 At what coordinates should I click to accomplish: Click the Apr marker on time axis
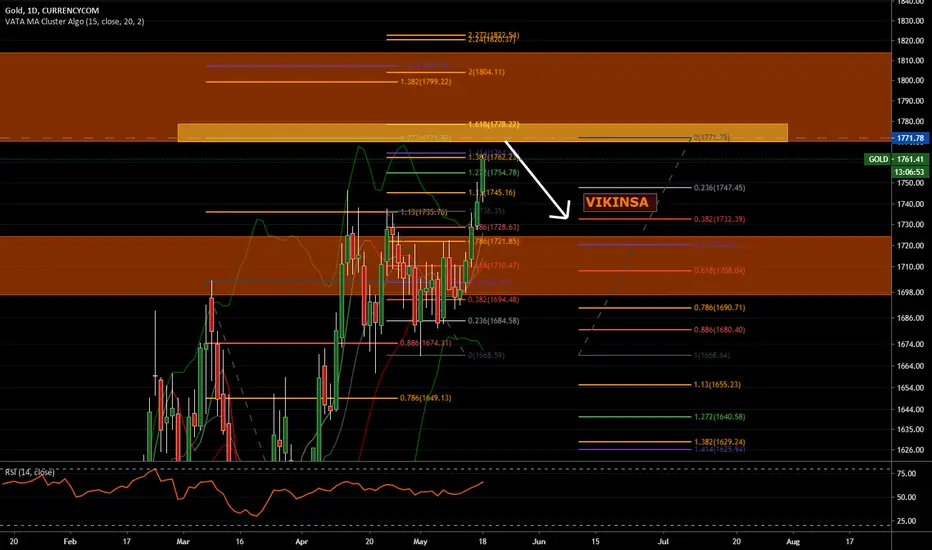[302, 542]
